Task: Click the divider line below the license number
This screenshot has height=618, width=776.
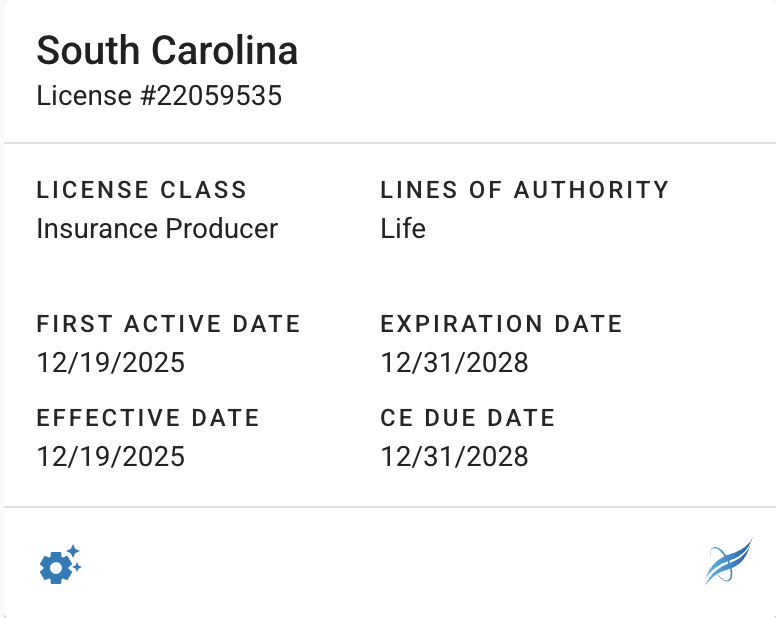Action: click(388, 143)
